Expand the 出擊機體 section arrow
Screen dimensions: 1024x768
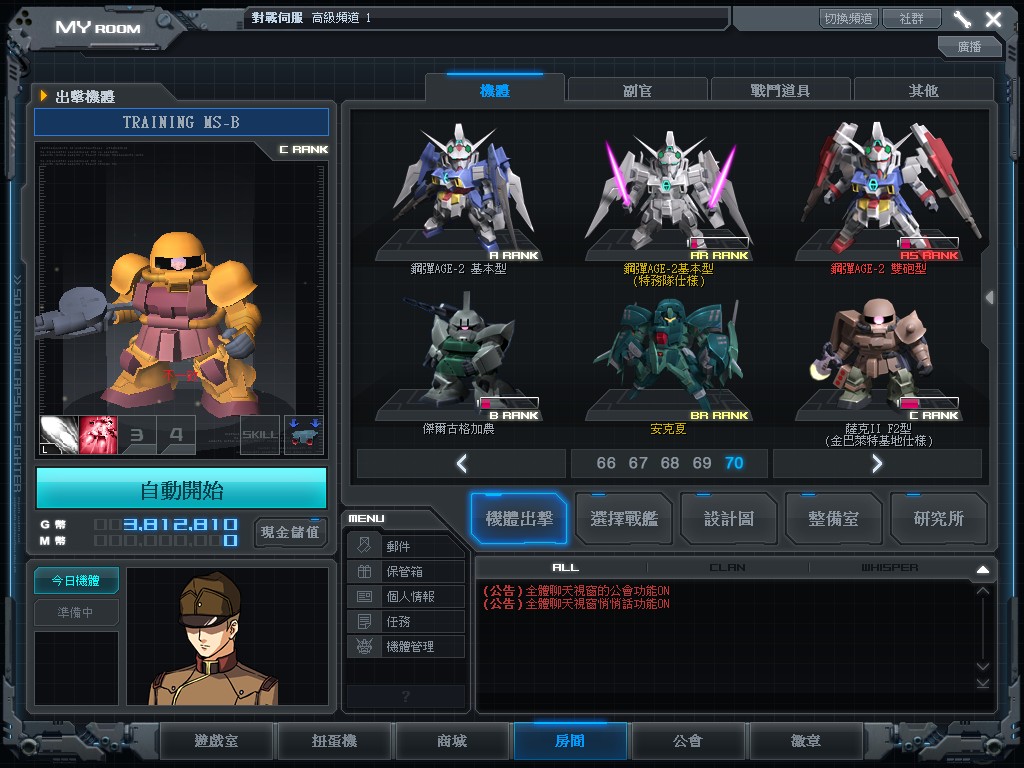(x=44, y=96)
